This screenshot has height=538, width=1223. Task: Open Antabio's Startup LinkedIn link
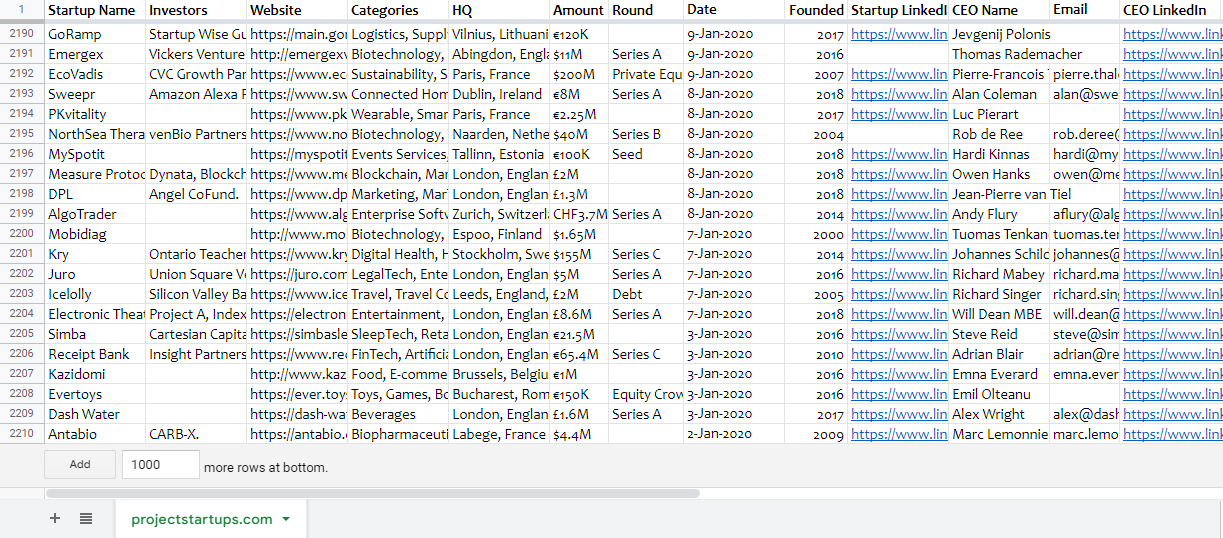[x=898, y=434]
